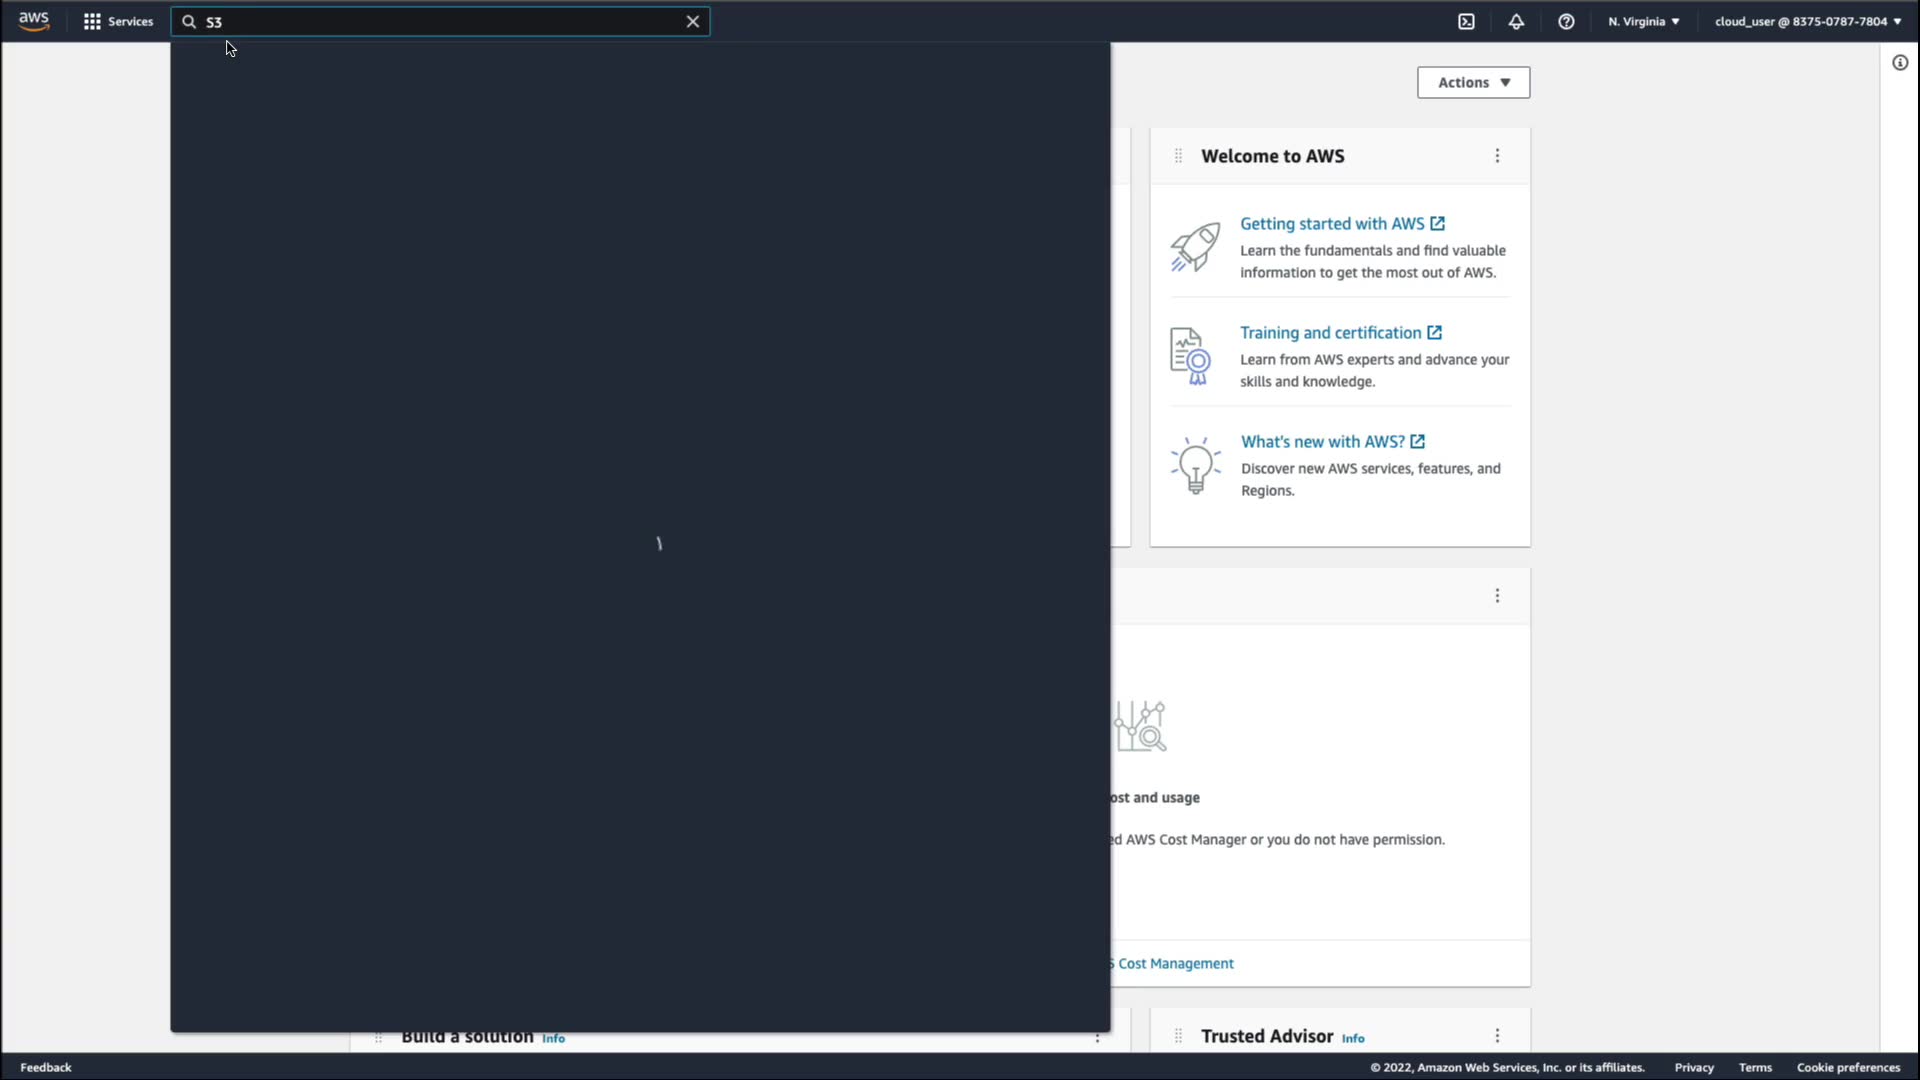Open the help question mark menu

[x=1566, y=21]
